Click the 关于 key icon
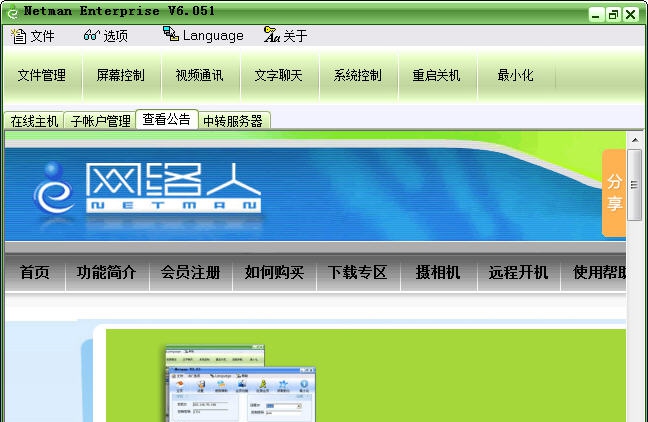648x422 pixels. click(x=272, y=34)
